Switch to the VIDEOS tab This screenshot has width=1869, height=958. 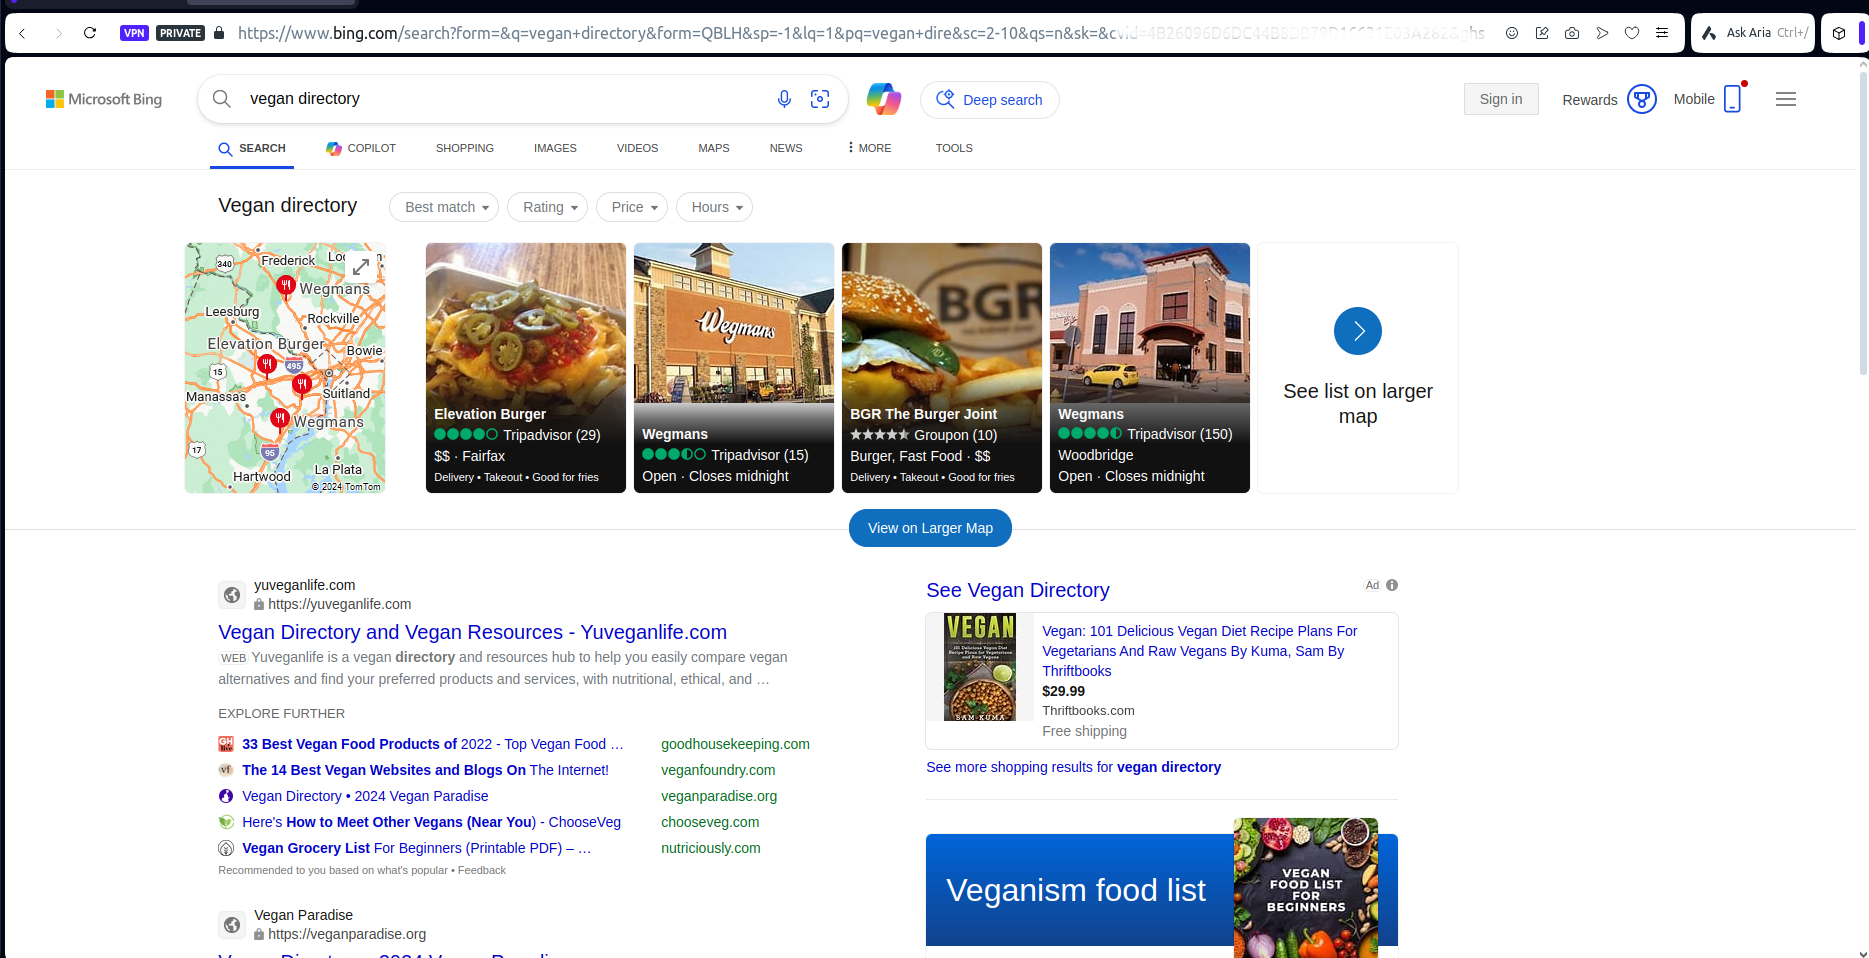(x=637, y=148)
